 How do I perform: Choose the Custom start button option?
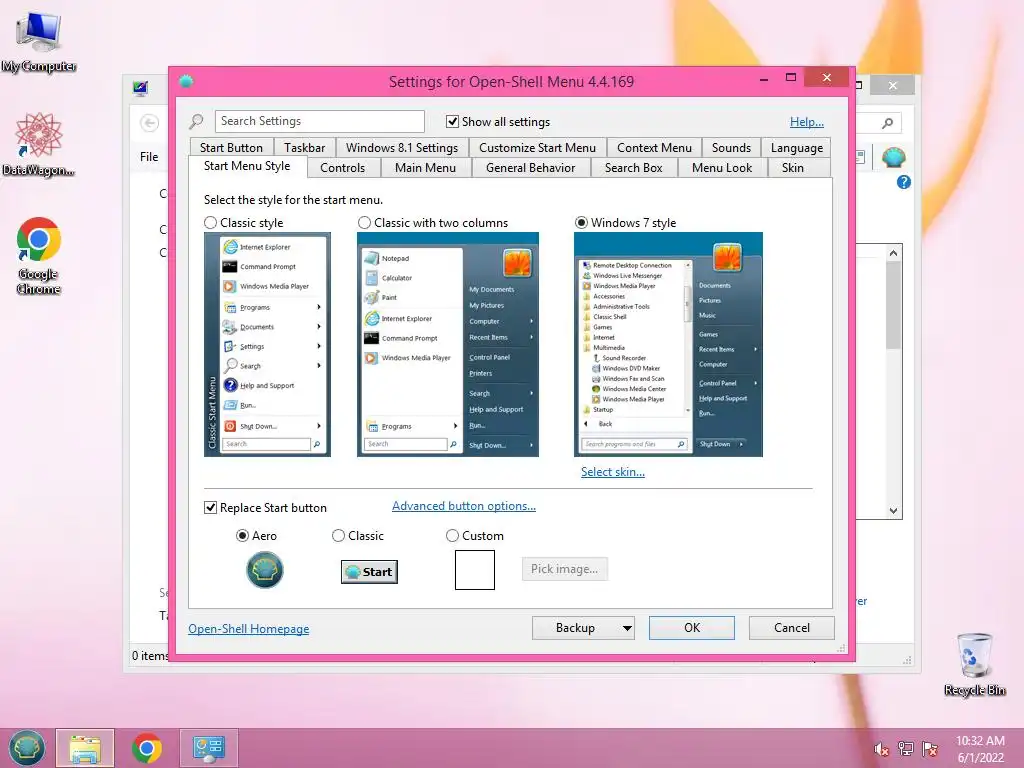(452, 536)
